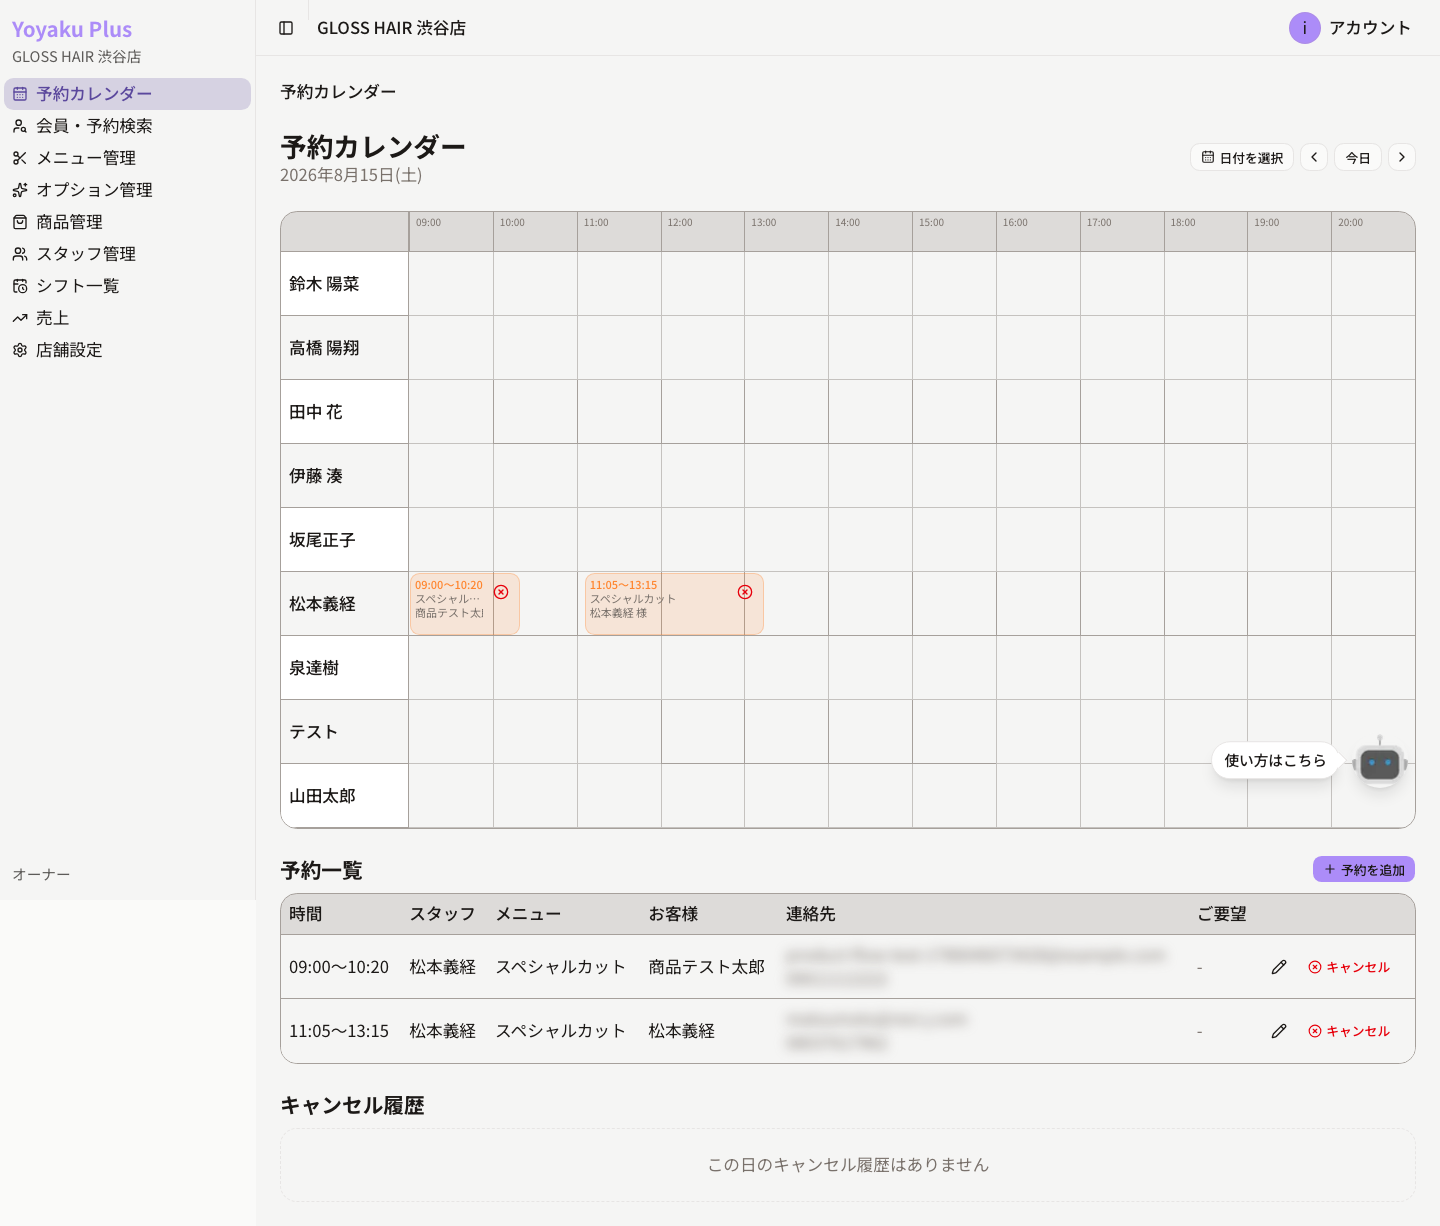This screenshot has width=1440, height=1226.
Task: Select staff row 山田太郎 in calendar
Action: 344,796
